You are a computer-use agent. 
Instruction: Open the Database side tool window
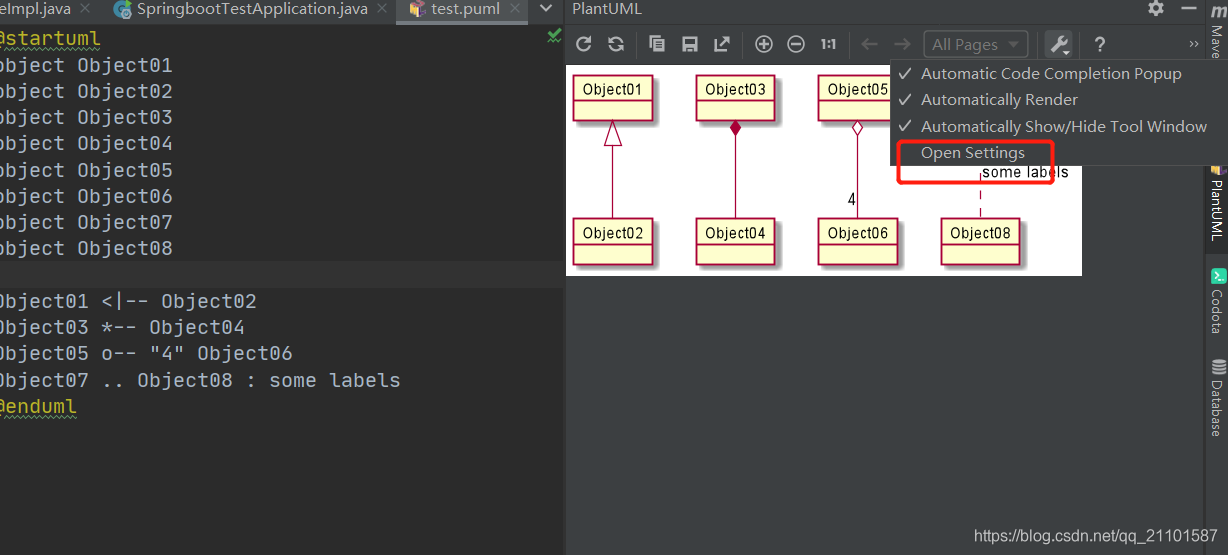[1217, 398]
